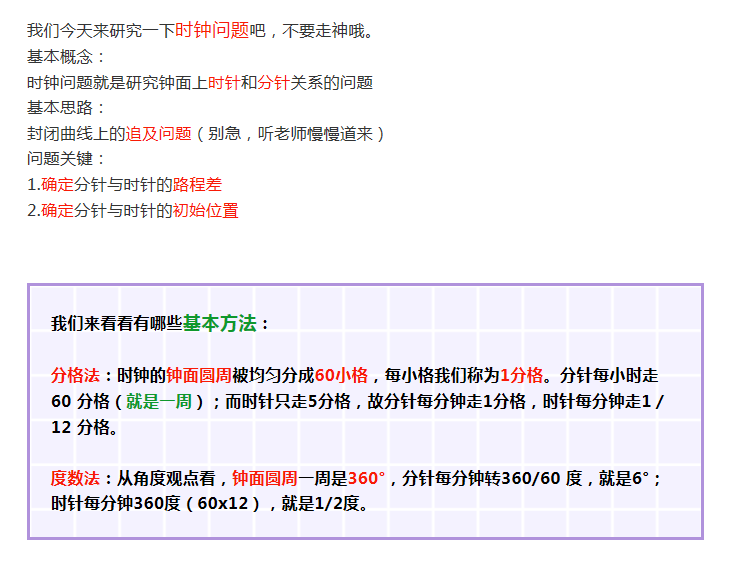Click the first "基本概念：" heading
731x564 pixels.
click(66, 57)
